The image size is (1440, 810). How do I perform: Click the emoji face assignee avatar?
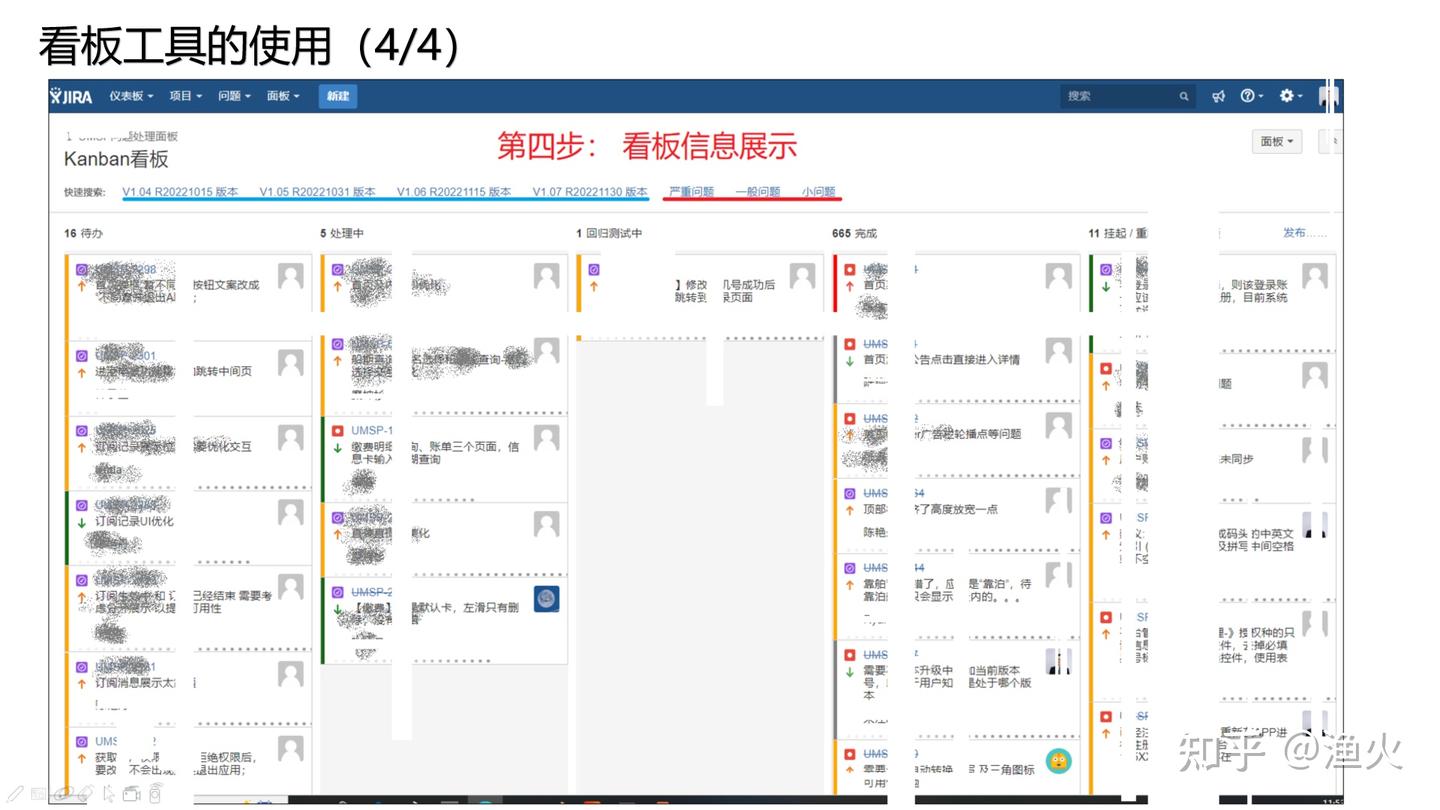click(1058, 761)
